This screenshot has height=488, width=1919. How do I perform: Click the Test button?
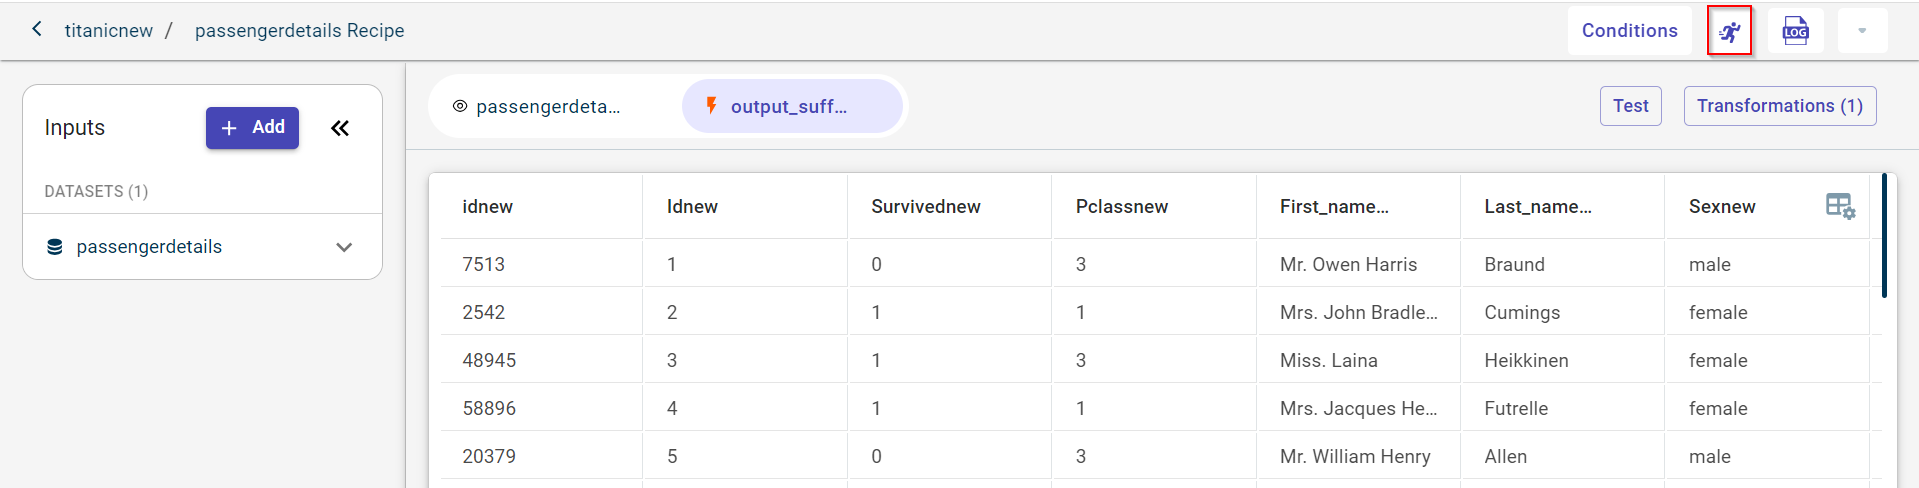click(1630, 106)
